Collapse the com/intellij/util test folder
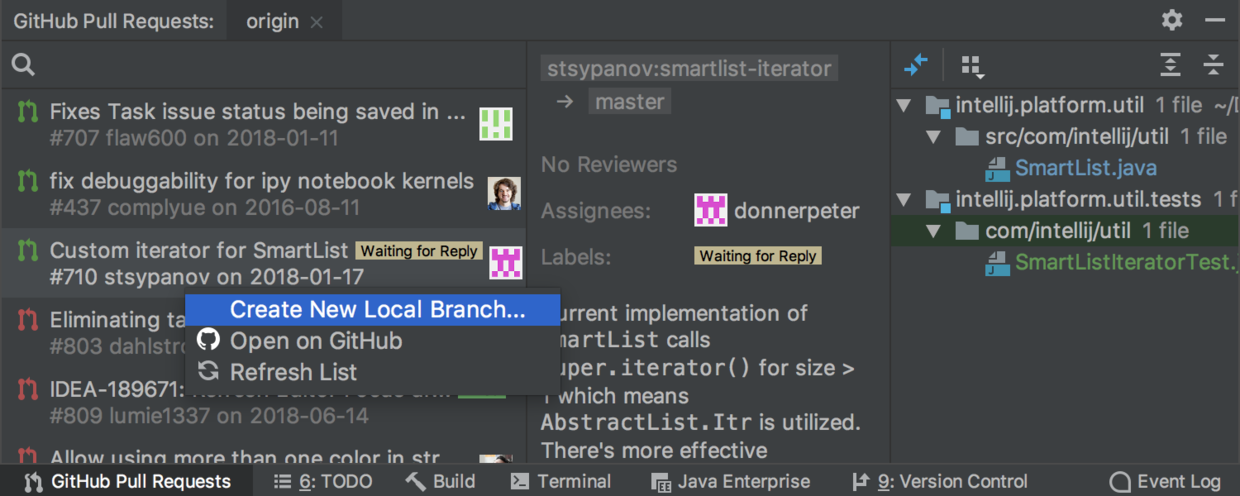 [933, 231]
